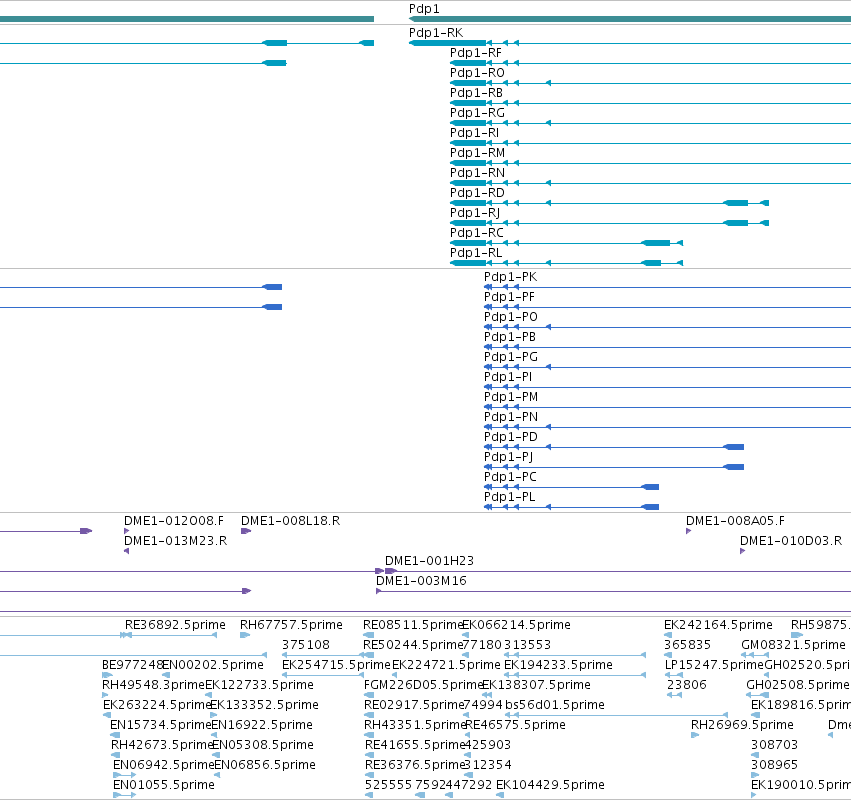Select the 365835 feature label
Viewport: 851px width, 800px height.
pos(688,645)
